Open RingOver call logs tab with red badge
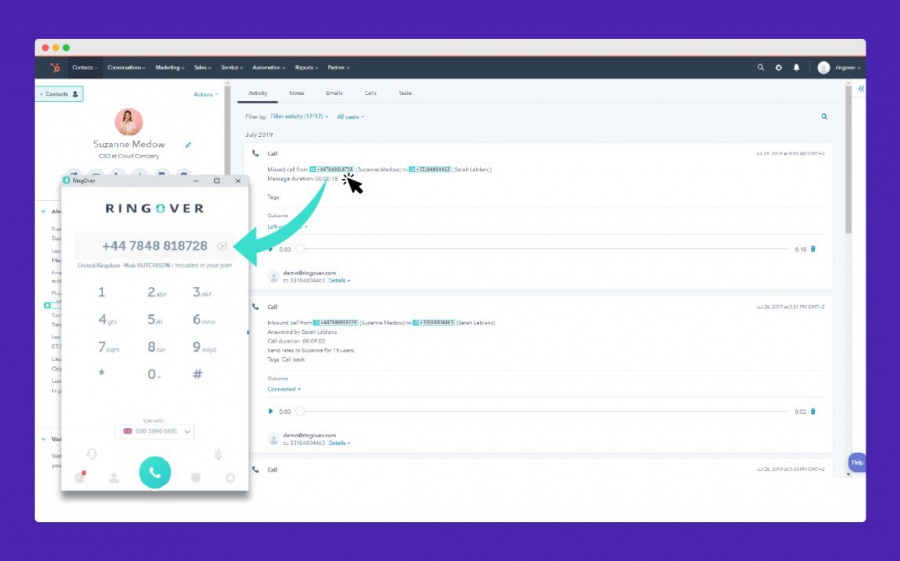Screen dimensions: 900x561 pyautogui.click(x=80, y=477)
